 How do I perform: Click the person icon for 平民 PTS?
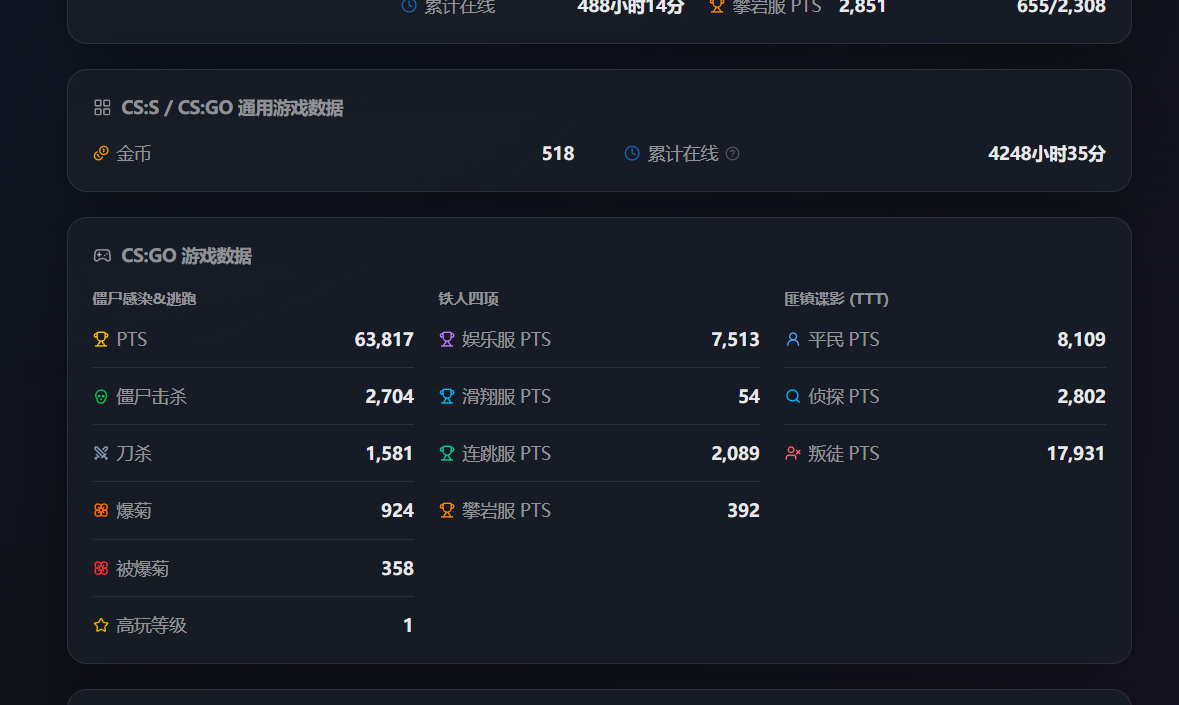pos(793,339)
